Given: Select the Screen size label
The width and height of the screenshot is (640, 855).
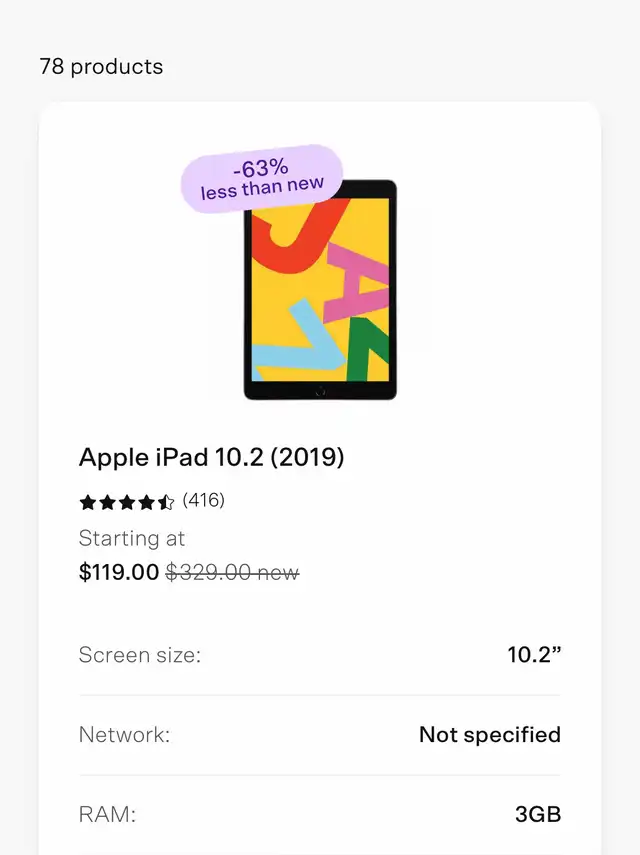Looking at the screenshot, I should [140, 655].
